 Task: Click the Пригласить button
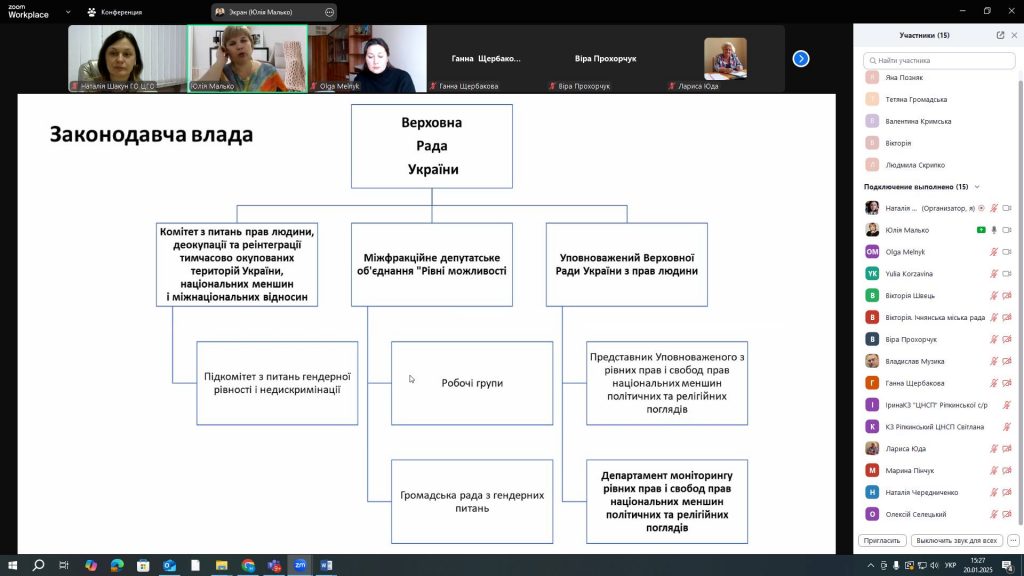point(882,540)
